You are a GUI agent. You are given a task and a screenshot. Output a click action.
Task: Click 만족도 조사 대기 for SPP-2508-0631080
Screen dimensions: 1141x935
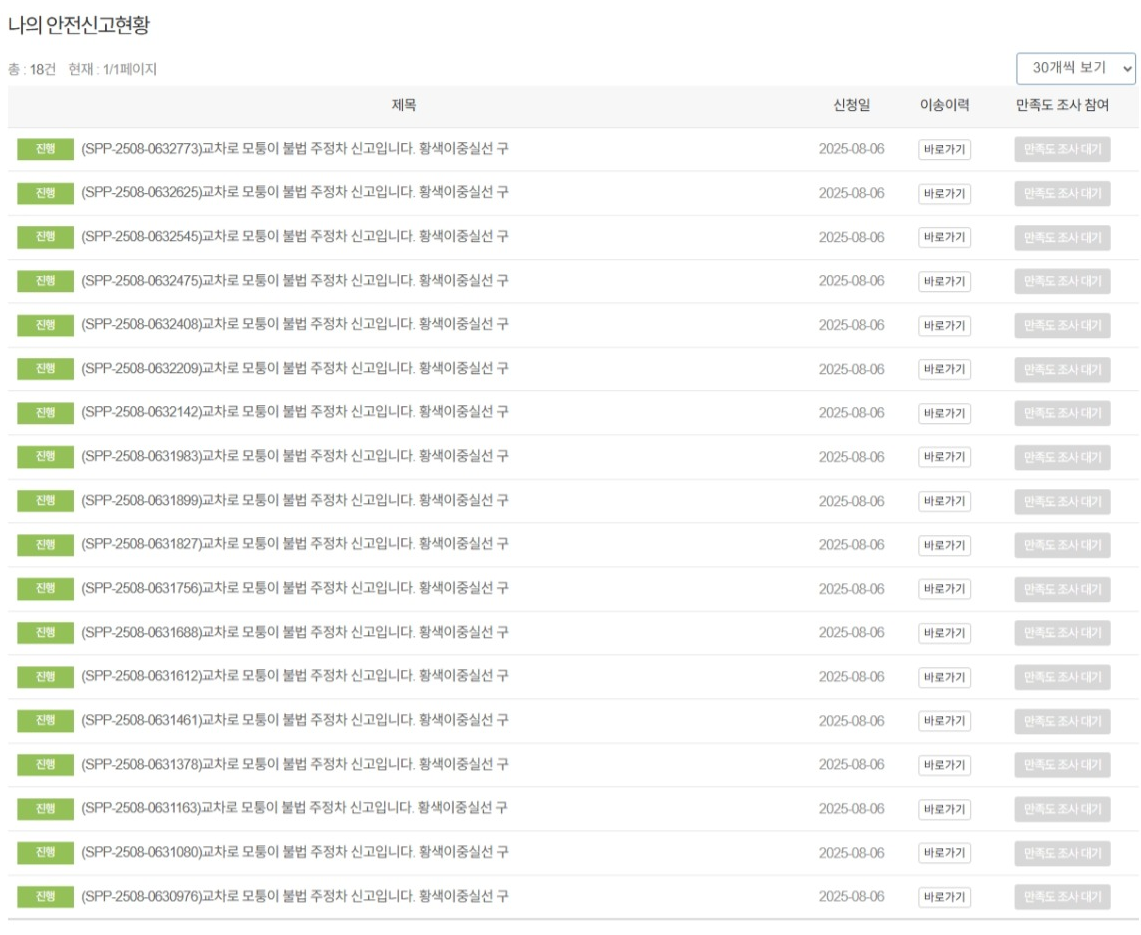coord(1061,853)
